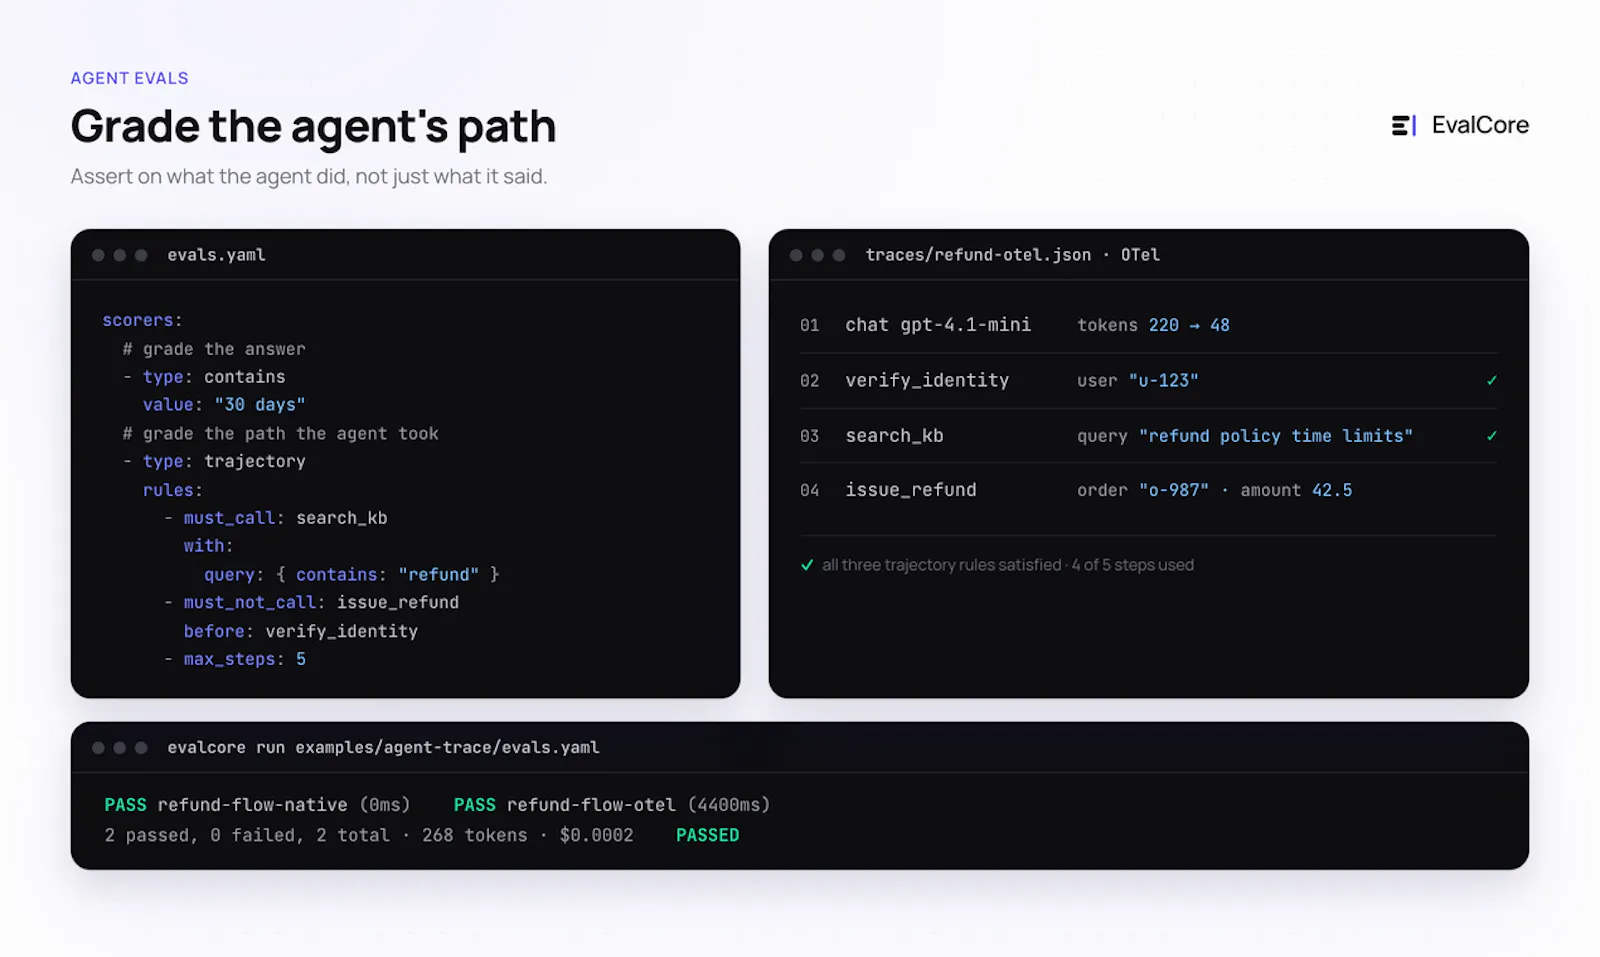Click the evals.yaml window title
The width and height of the screenshot is (1600, 957).
click(x=216, y=255)
